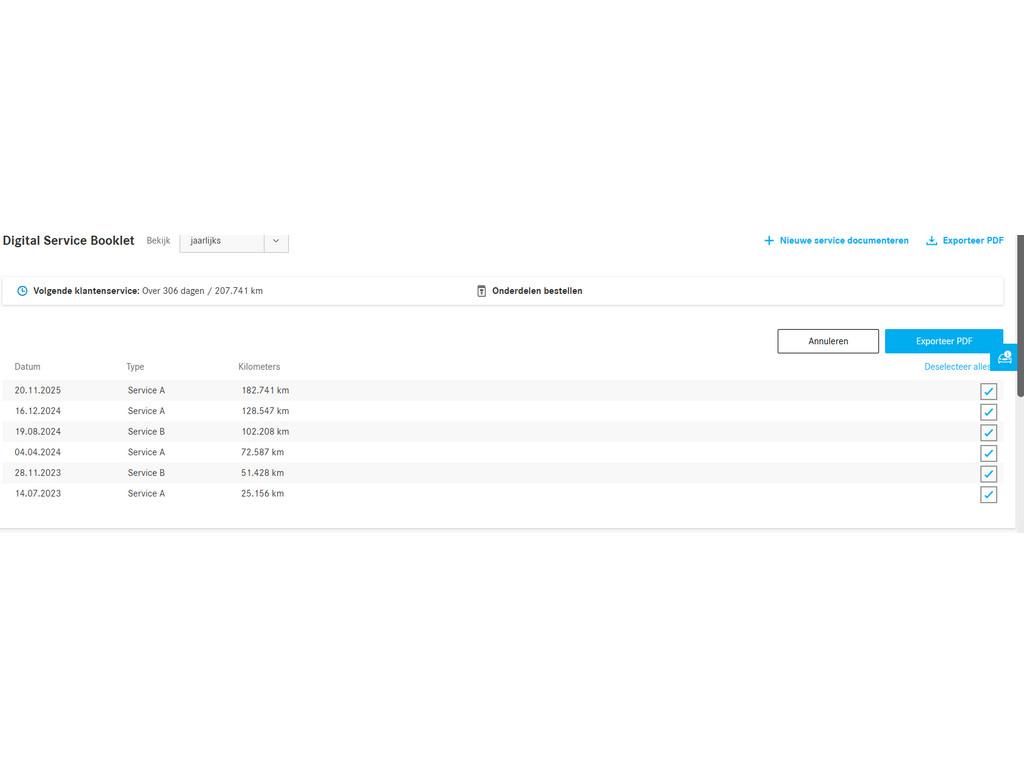
Task: Open the floating car notification icon
Action: [x=1005, y=357]
